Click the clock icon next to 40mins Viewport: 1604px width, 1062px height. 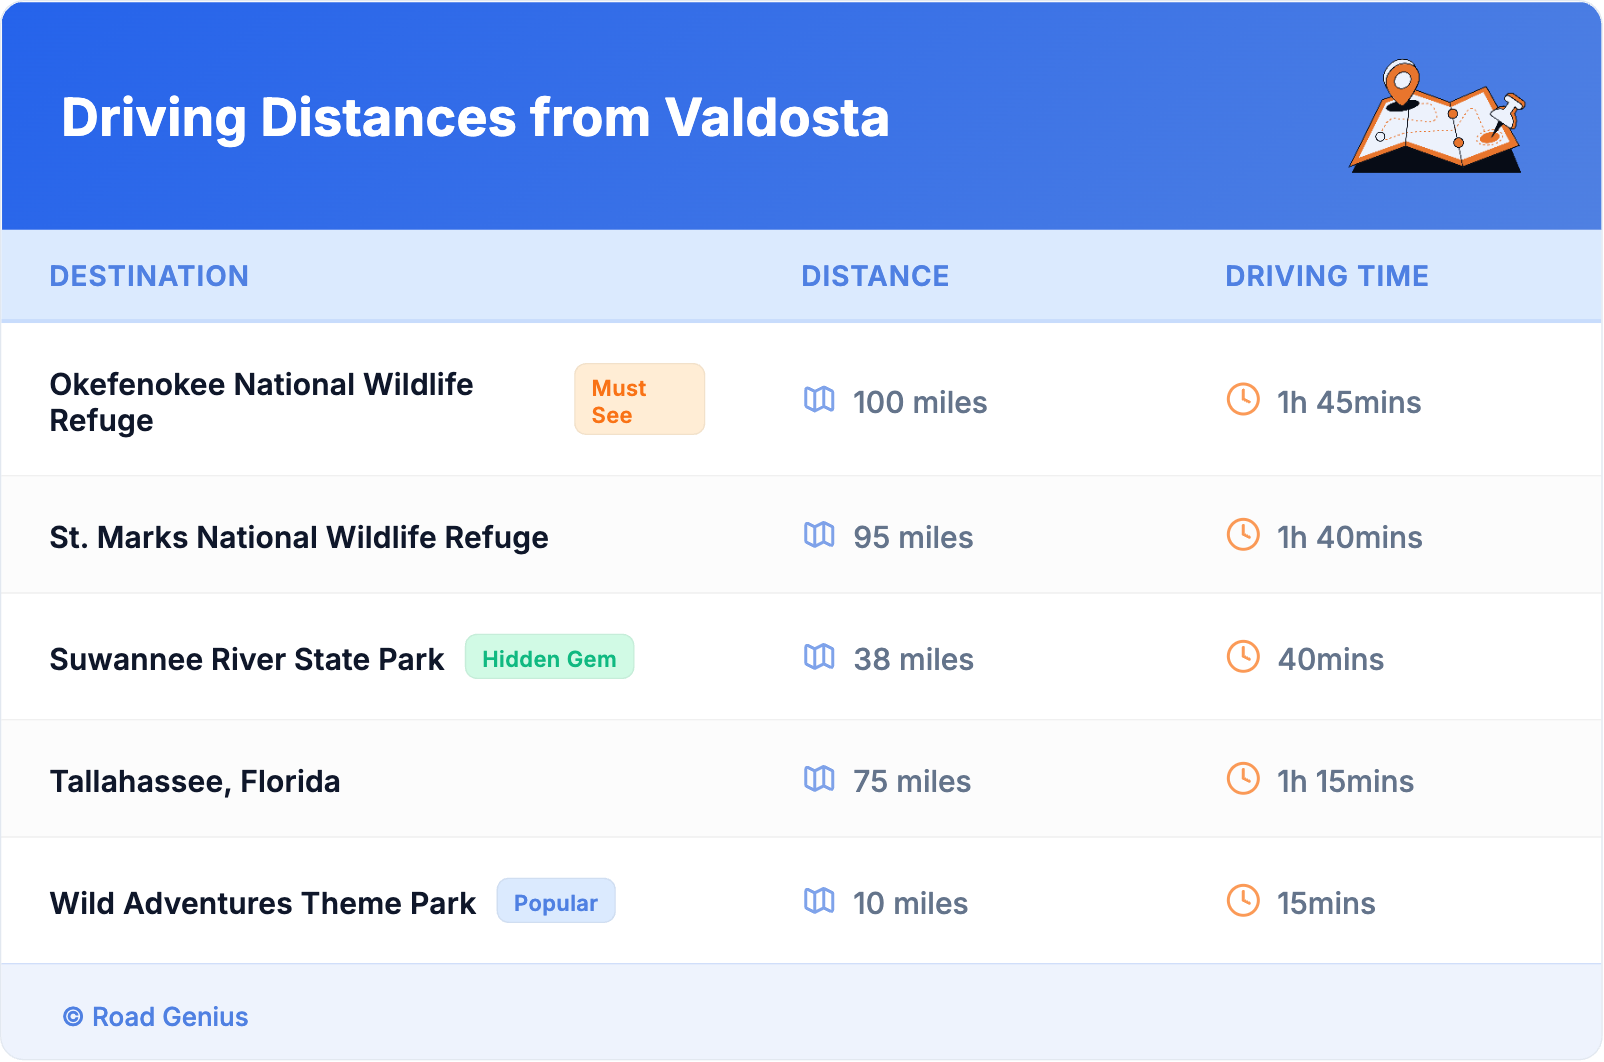click(x=1243, y=657)
